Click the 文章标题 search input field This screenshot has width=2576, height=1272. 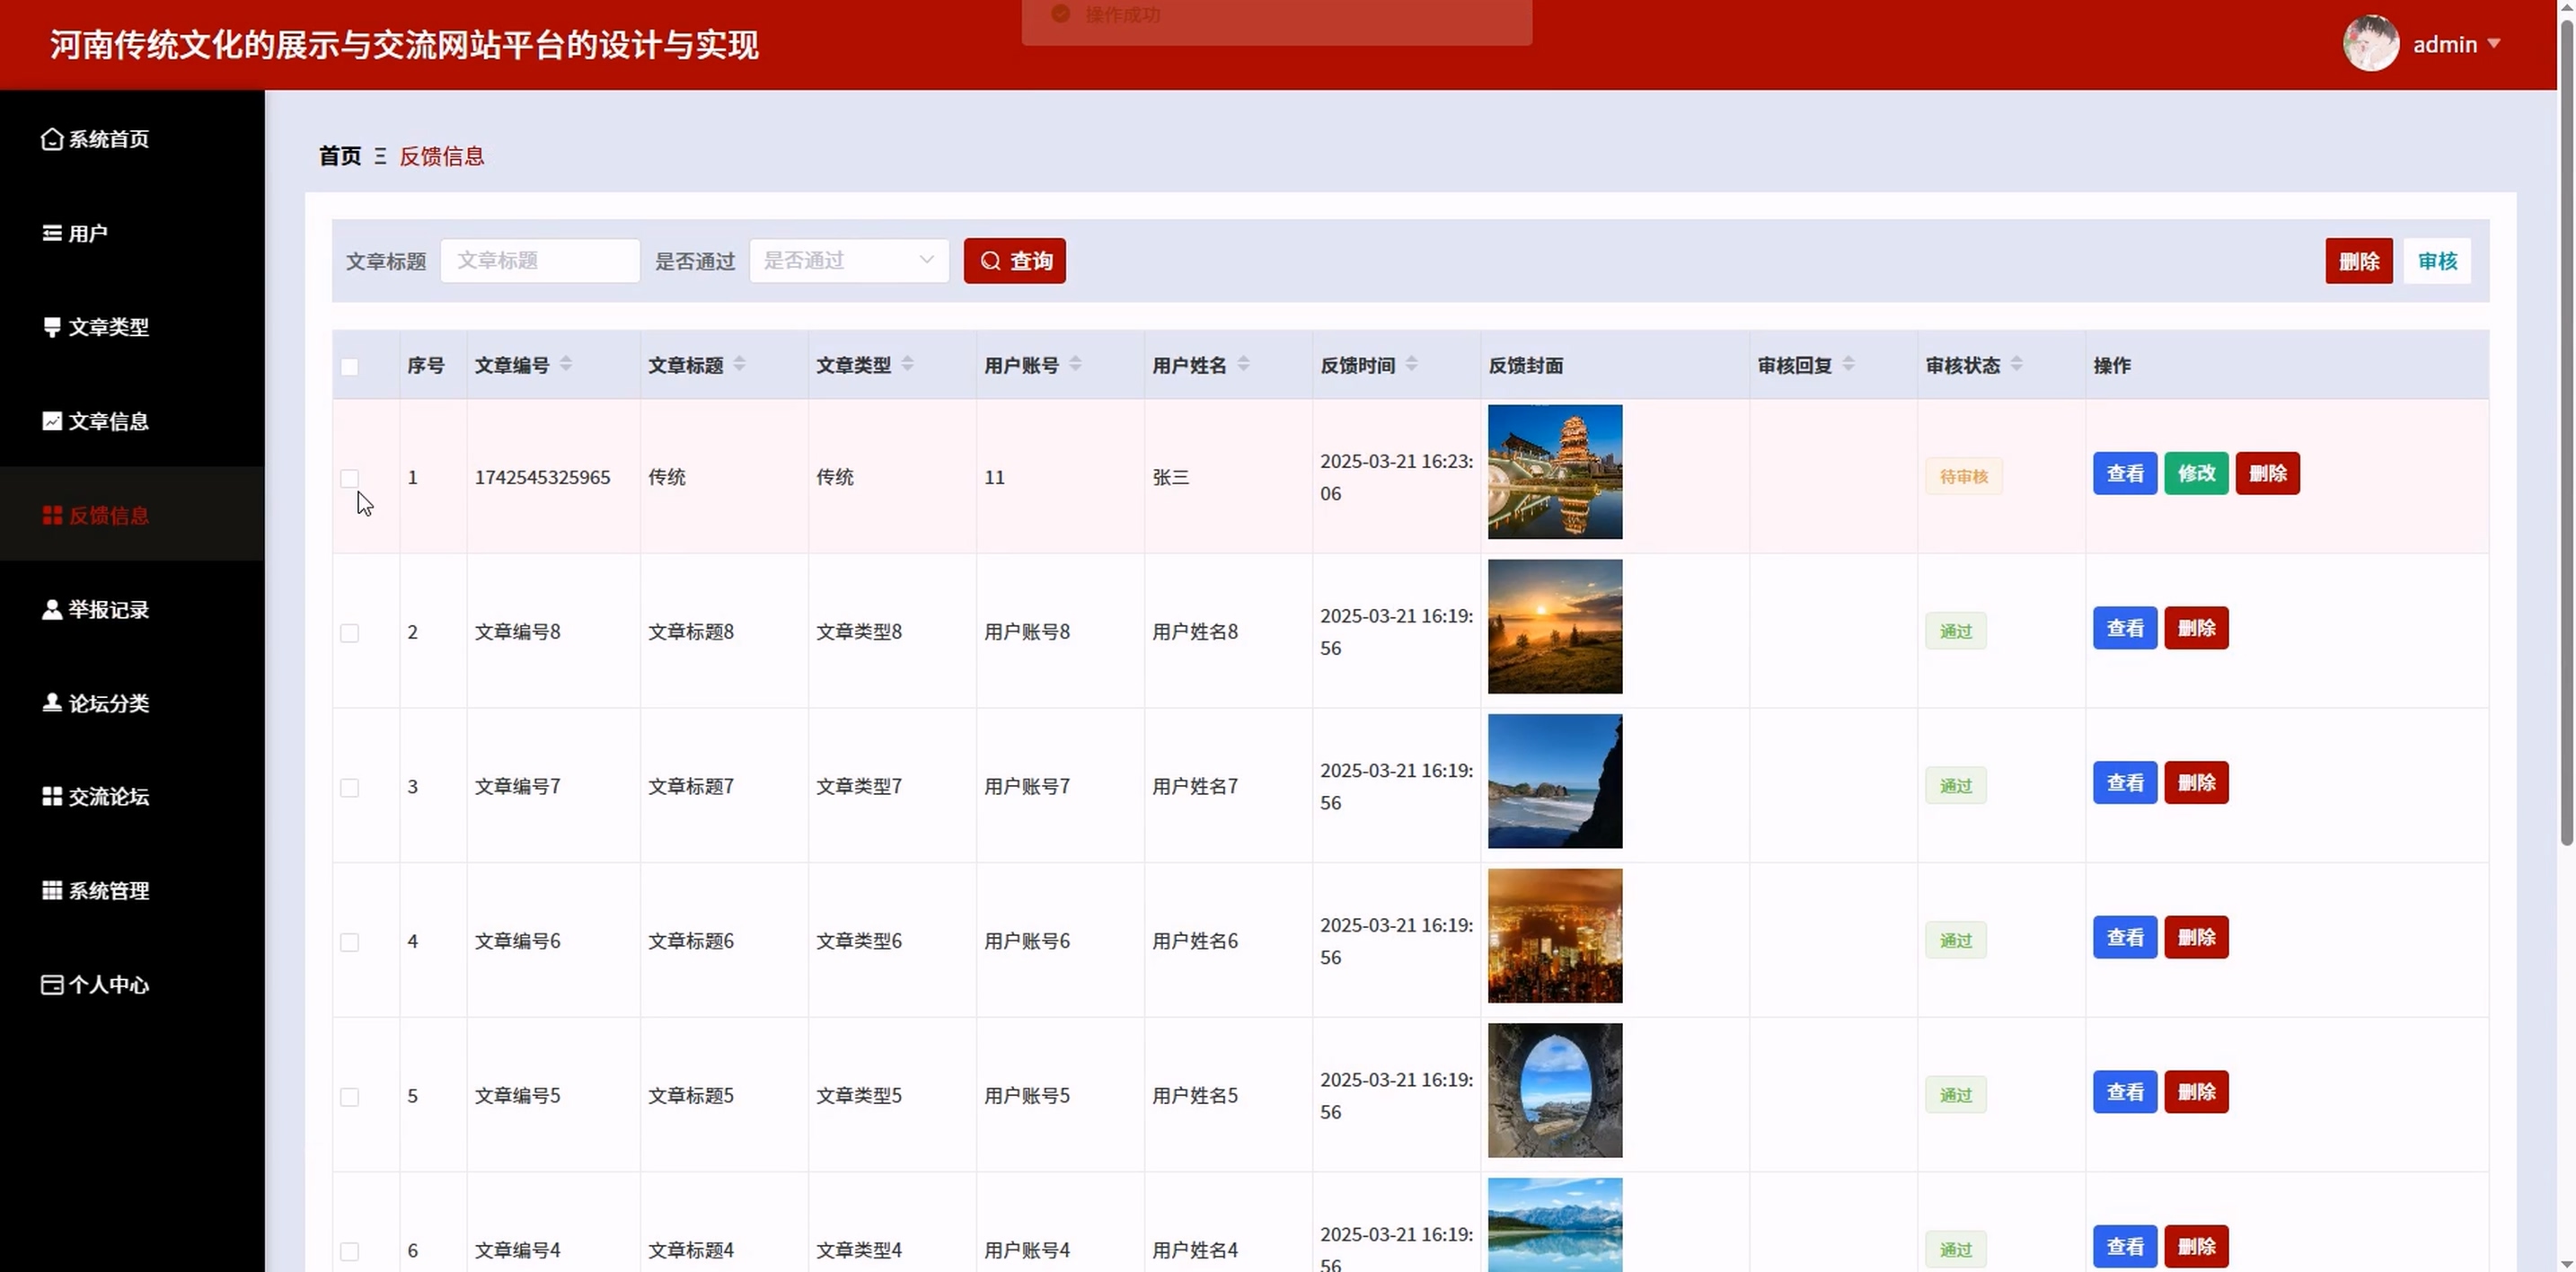[x=540, y=261]
